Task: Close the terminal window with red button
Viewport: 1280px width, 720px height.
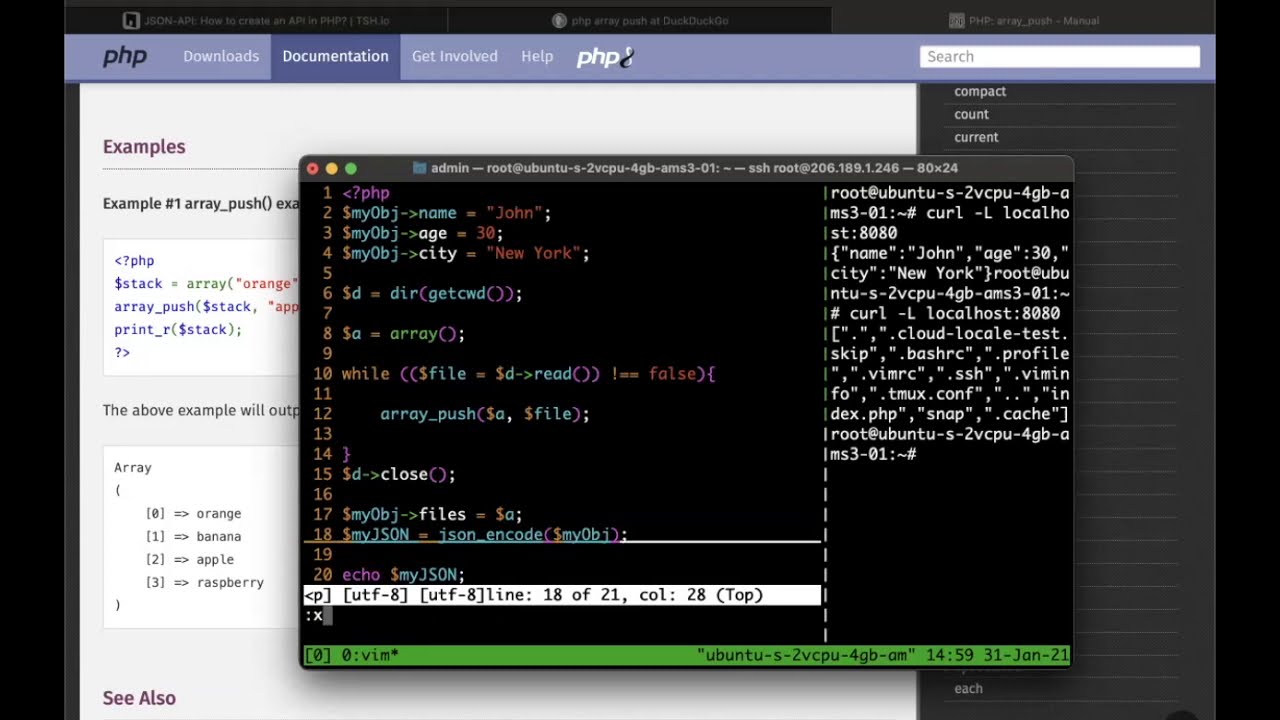Action: click(312, 169)
